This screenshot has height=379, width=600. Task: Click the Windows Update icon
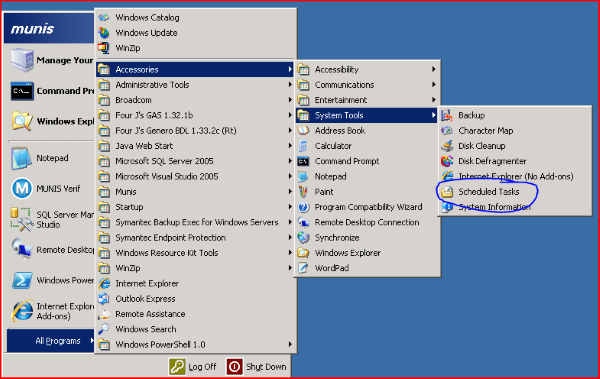pyautogui.click(x=104, y=33)
